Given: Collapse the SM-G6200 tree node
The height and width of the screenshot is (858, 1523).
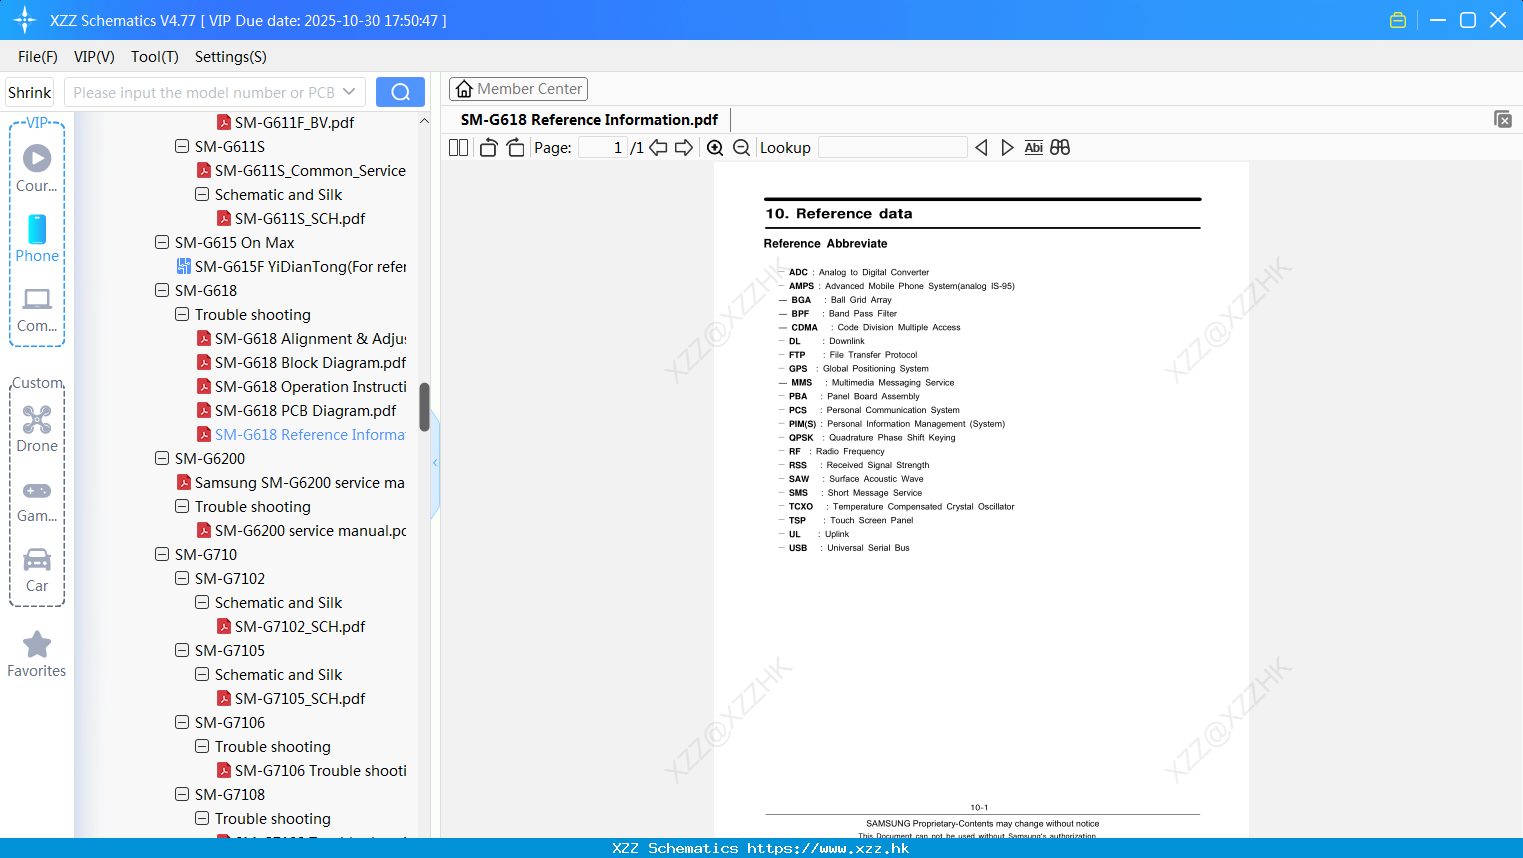Looking at the screenshot, I should [x=162, y=458].
